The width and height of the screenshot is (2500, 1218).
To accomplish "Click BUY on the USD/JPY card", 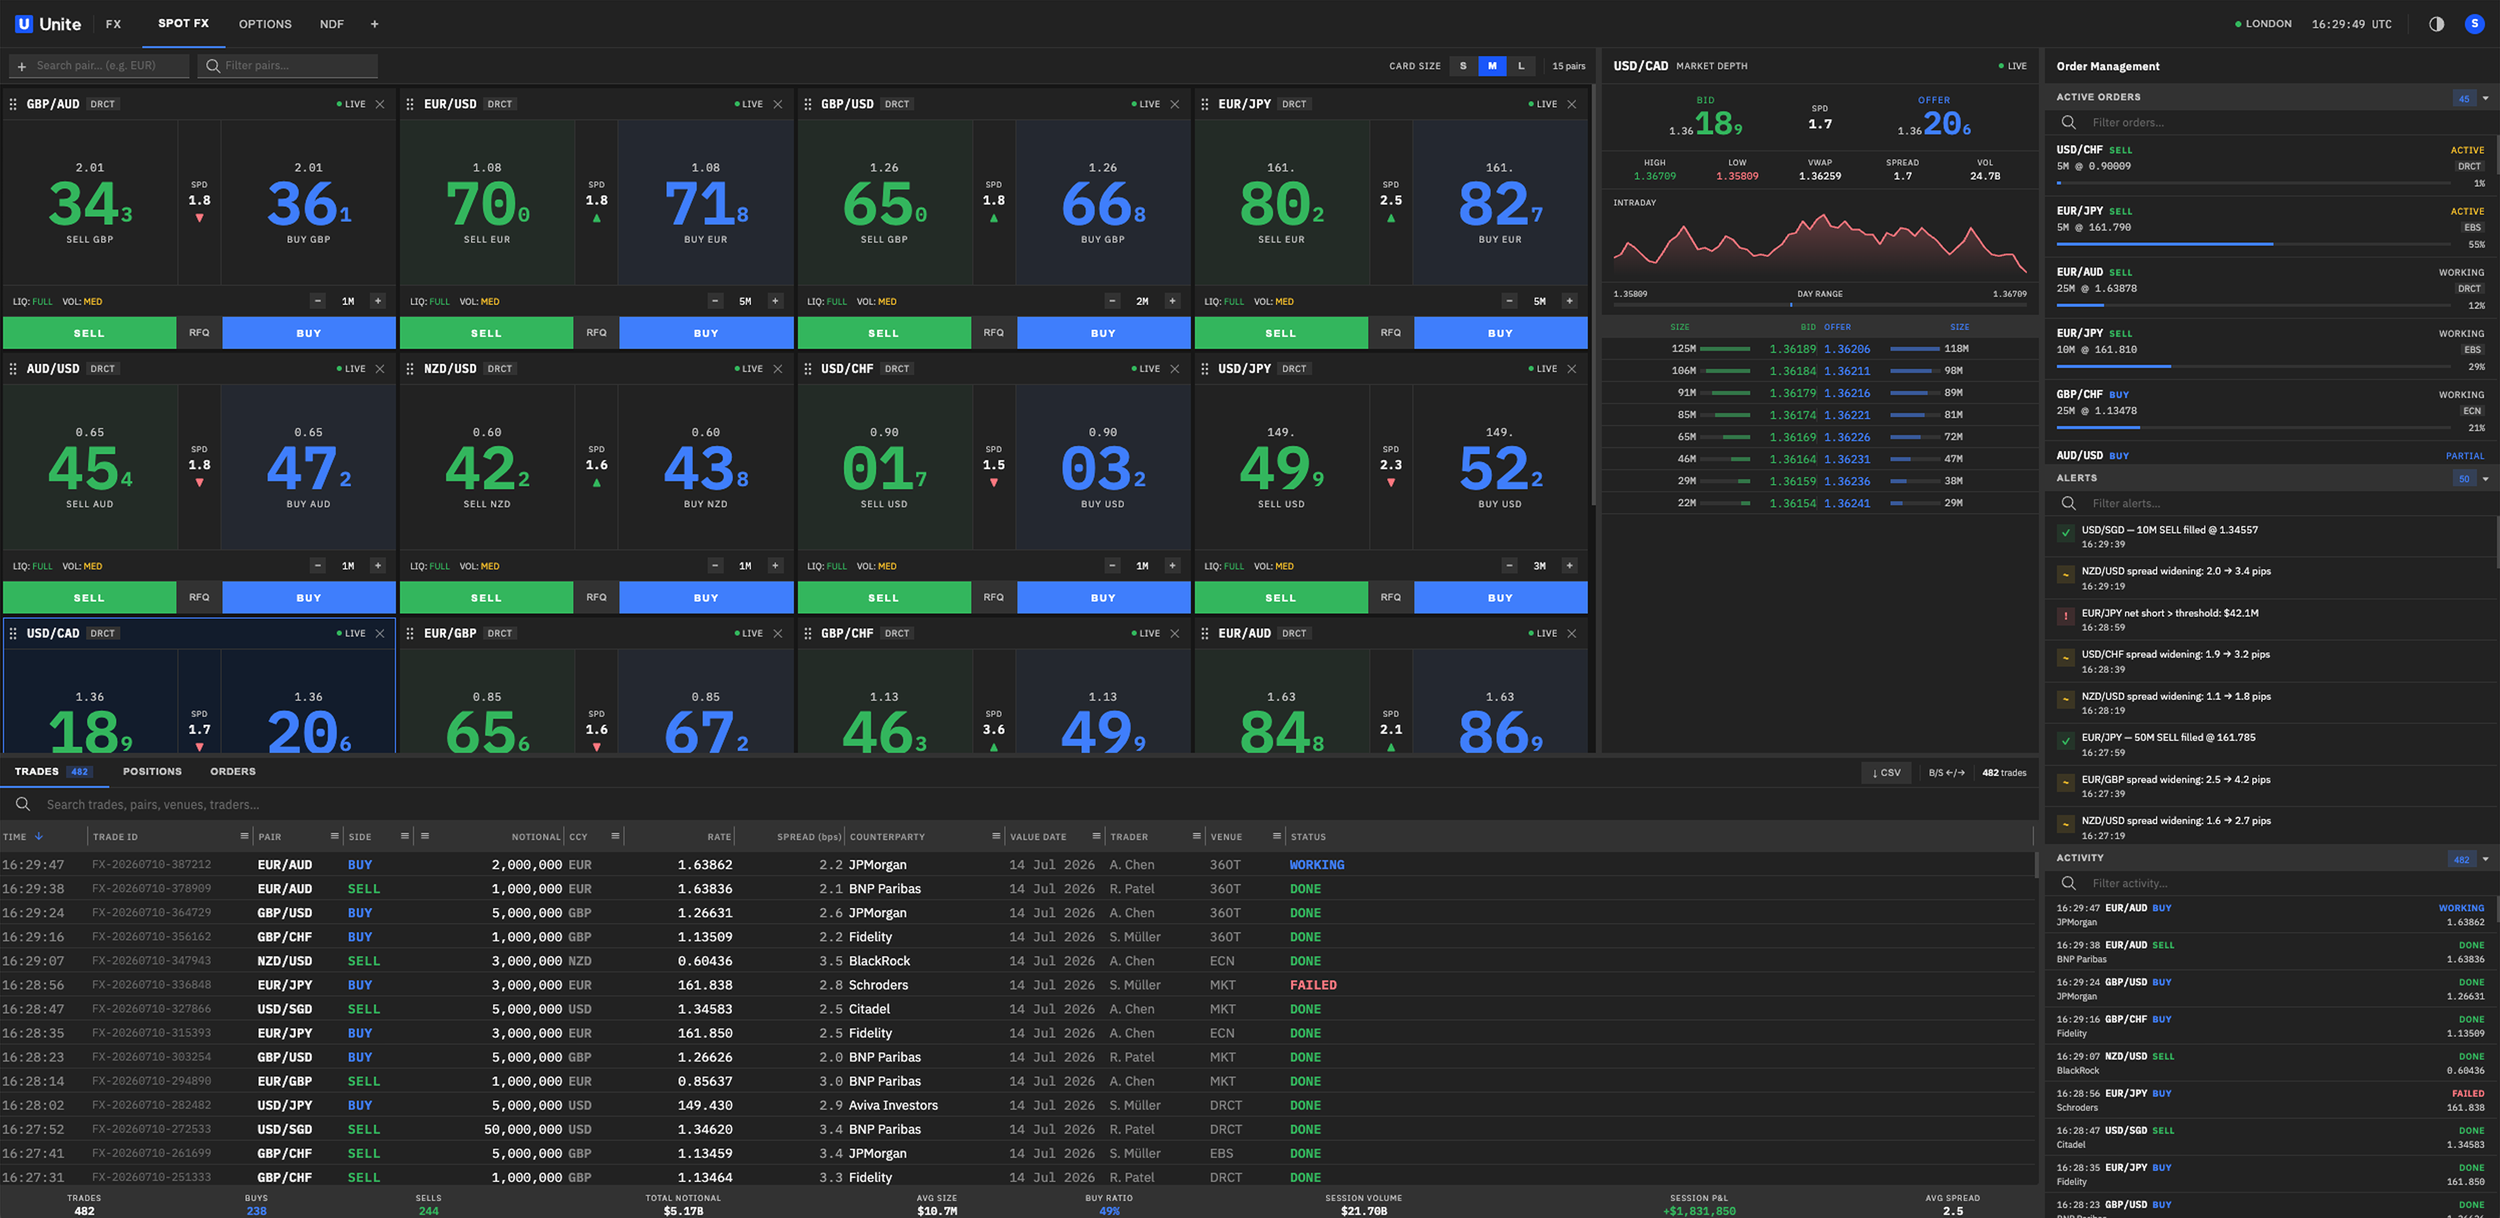I will coord(1500,598).
